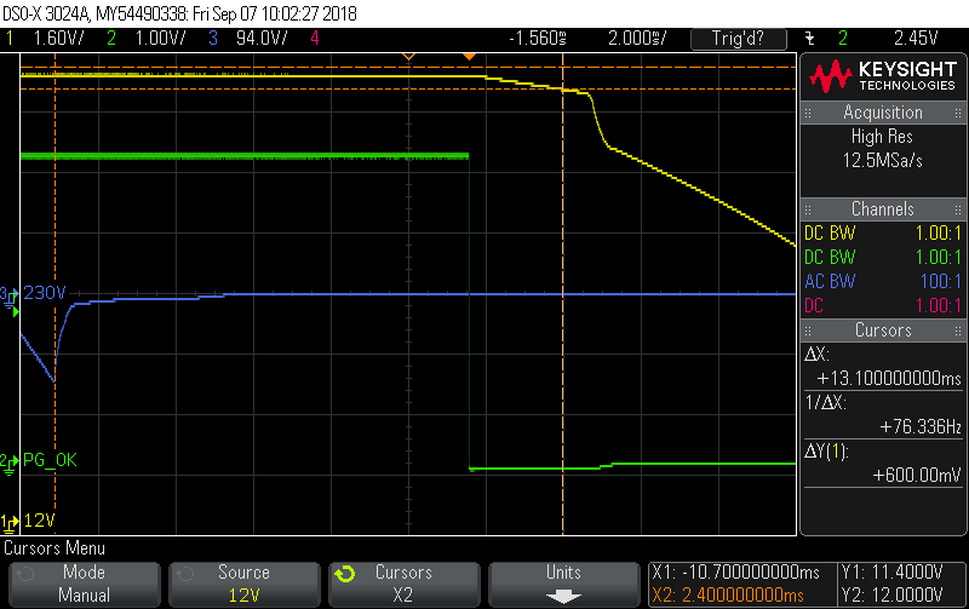Click the Y2 cursor readout 12.0000V
This screenshot has width=969, height=609.
[x=892, y=595]
